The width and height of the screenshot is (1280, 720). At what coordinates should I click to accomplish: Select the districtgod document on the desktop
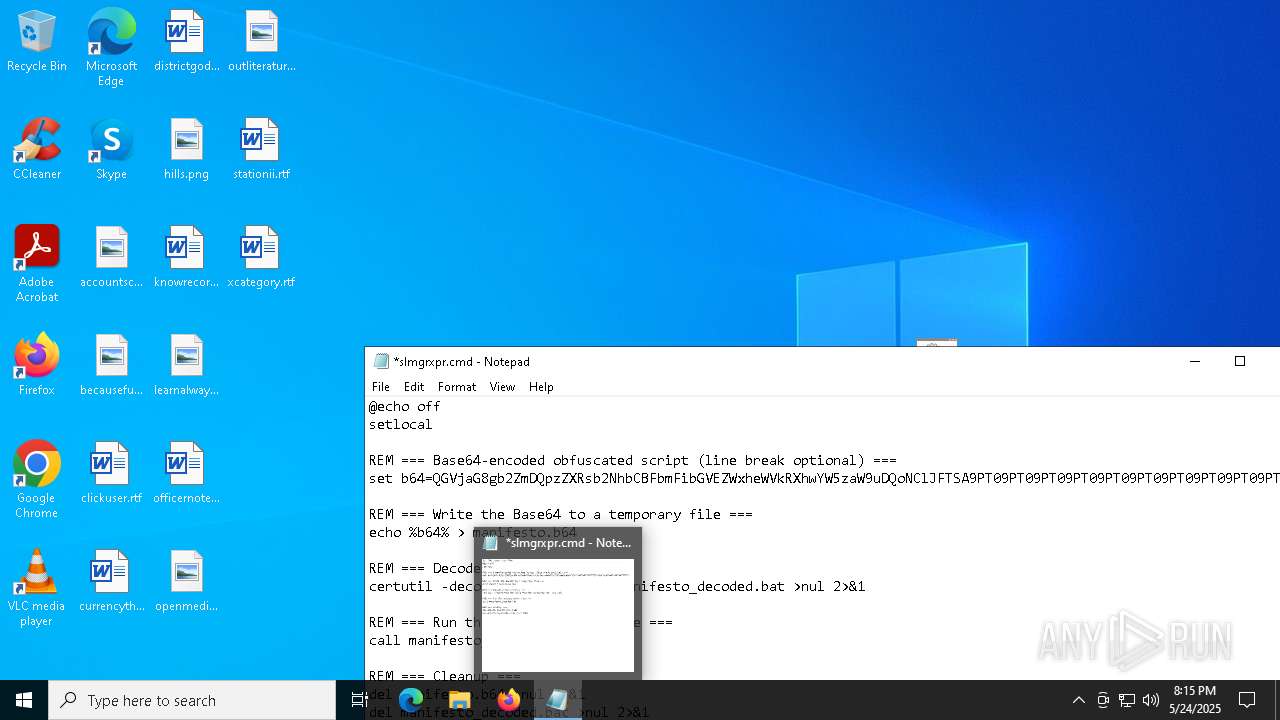[x=186, y=41]
